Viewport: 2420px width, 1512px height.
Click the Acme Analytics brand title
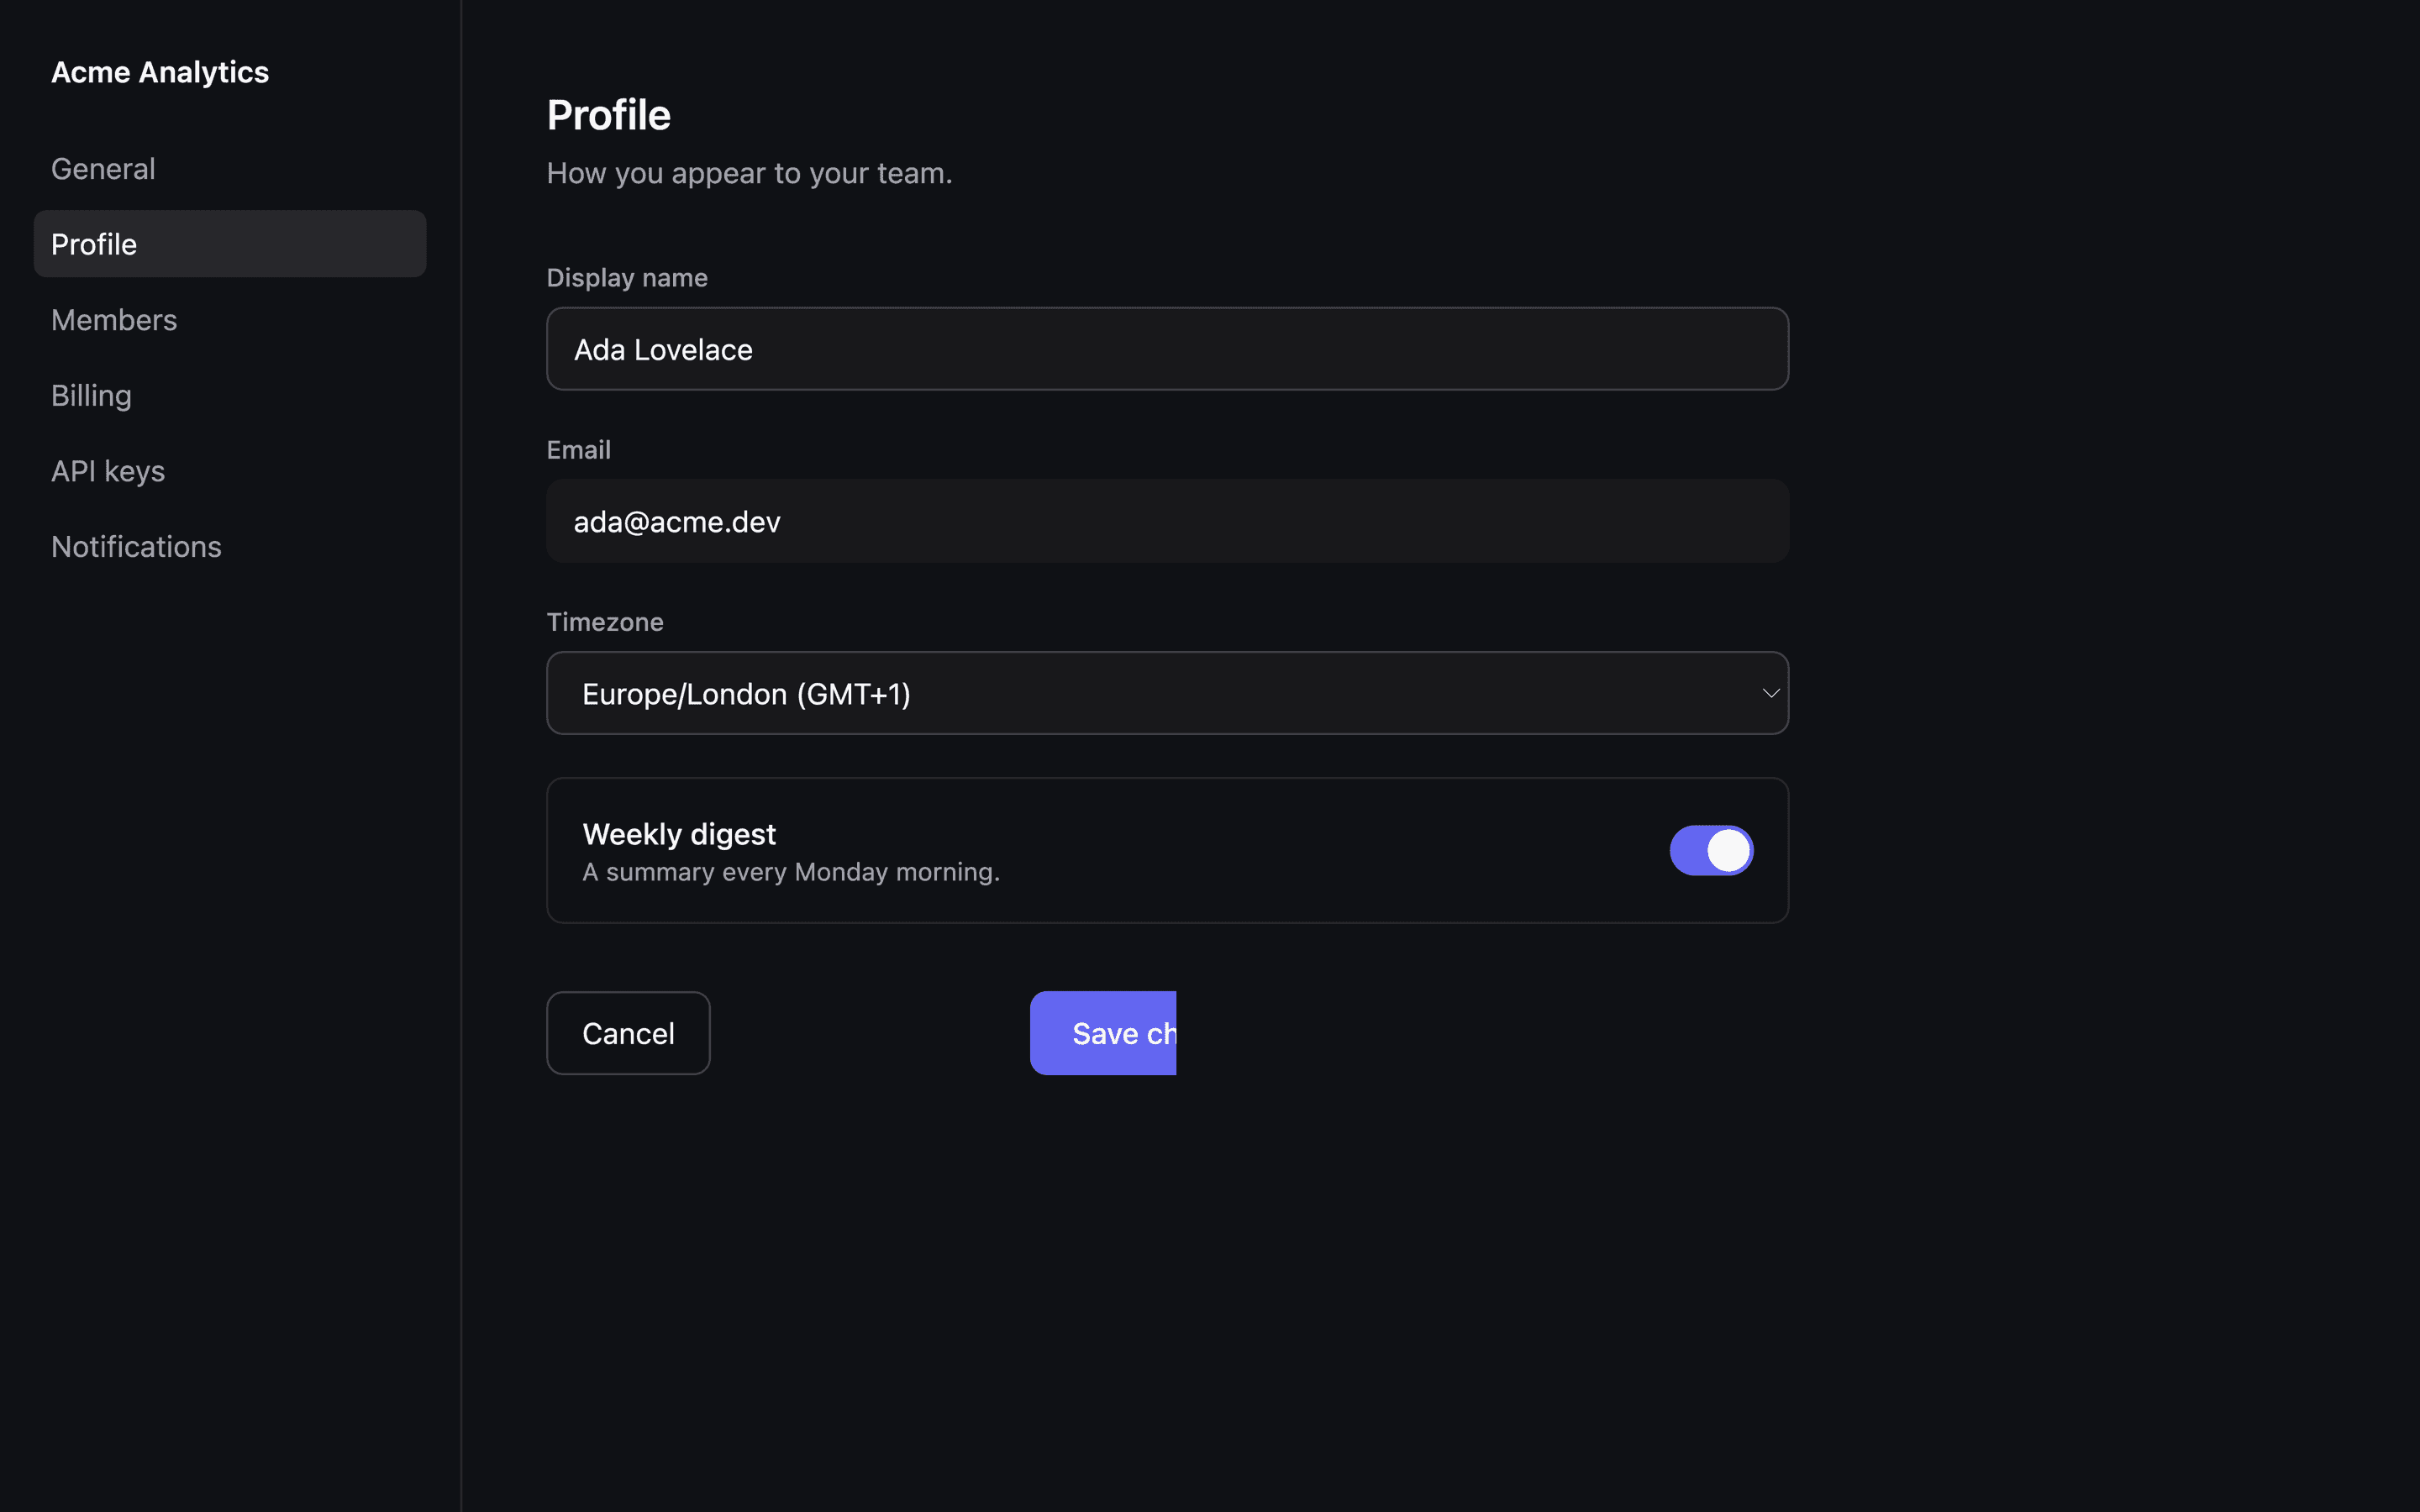tap(160, 72)
